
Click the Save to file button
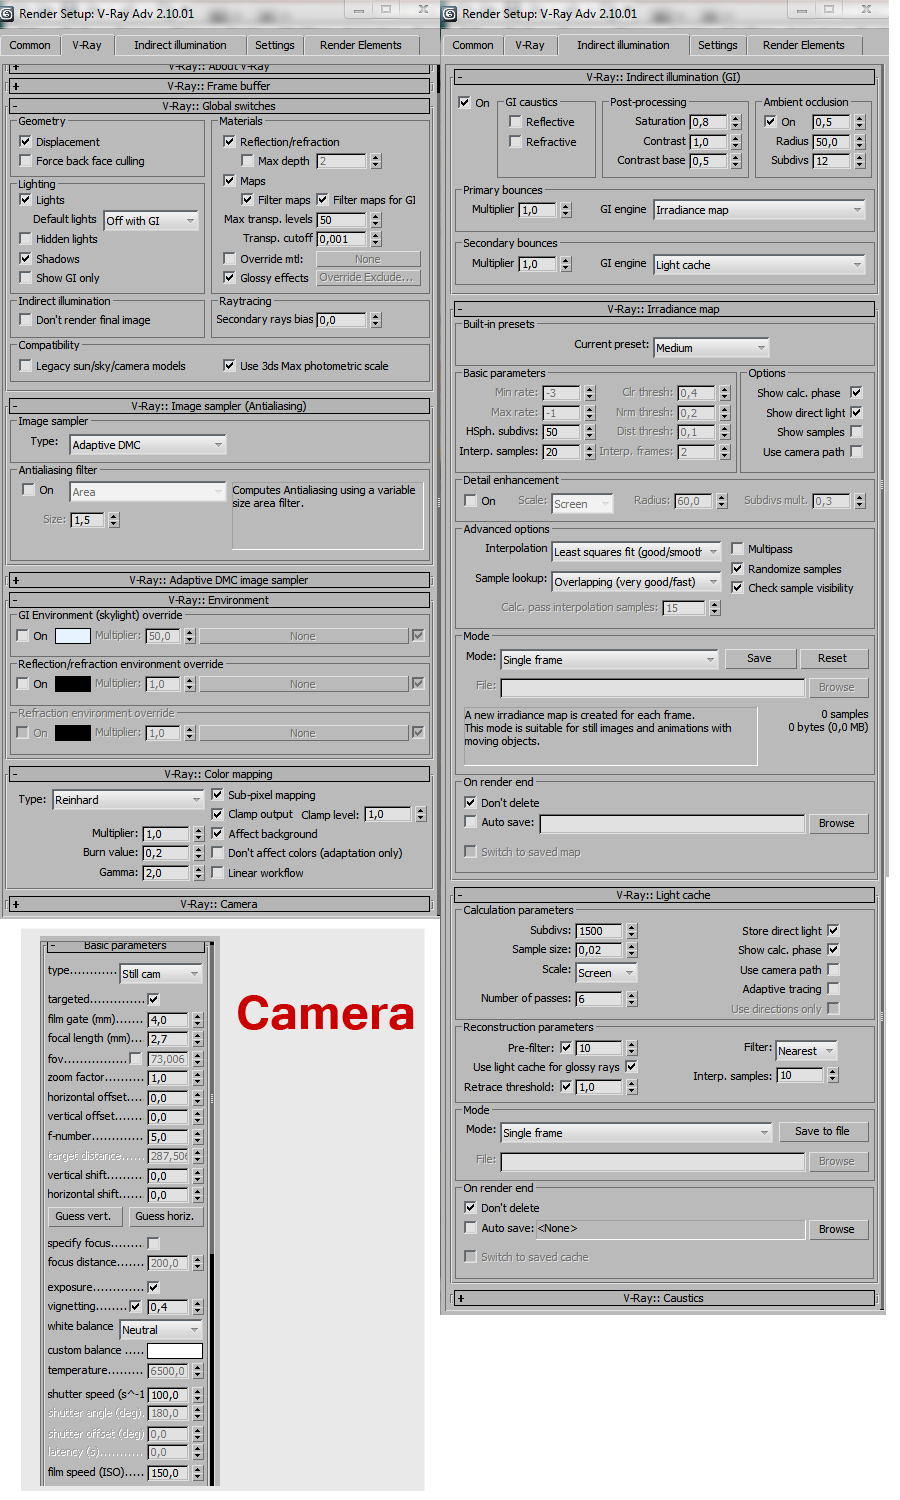pyautogui.click(x=822, y=1131)
